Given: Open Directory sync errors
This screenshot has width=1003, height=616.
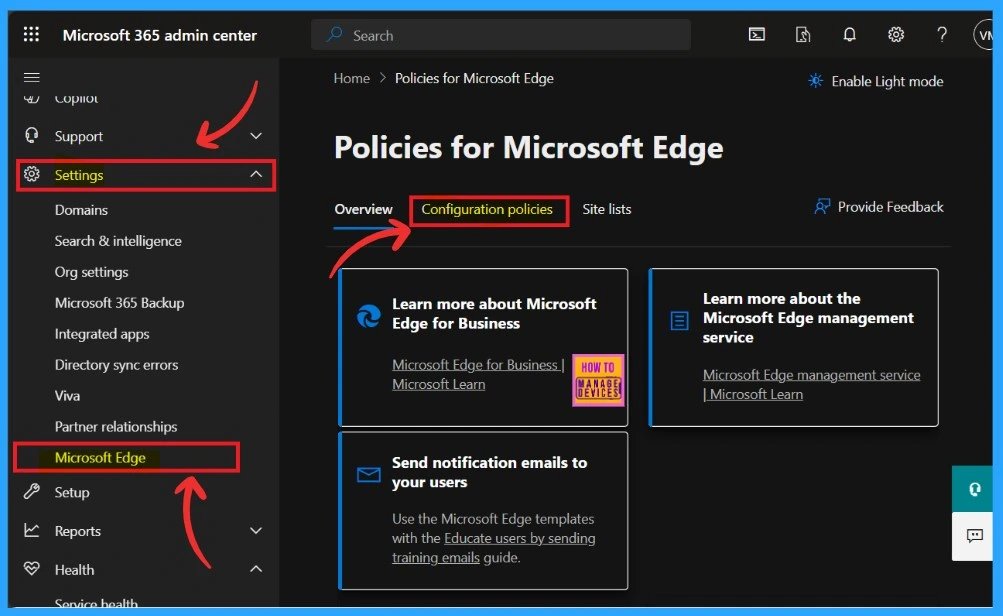Looking at the screenshot, I should click(x=116, y=365).
